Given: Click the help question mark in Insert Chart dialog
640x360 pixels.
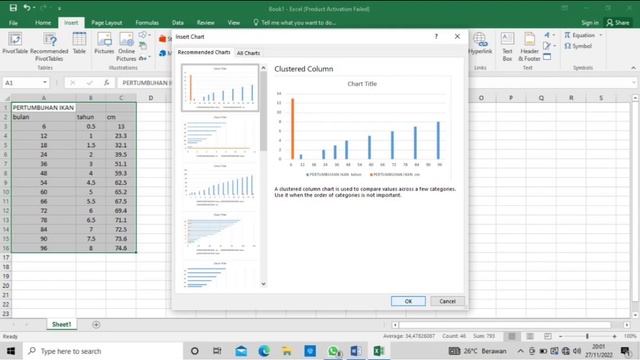Looking at the screenshot, I should [x=436, y=37].
